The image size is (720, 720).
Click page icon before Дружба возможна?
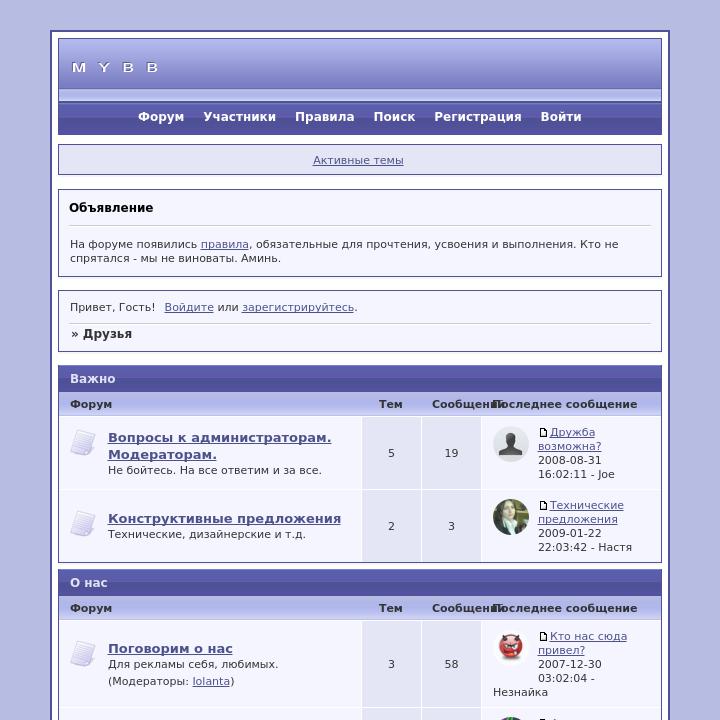543,433
